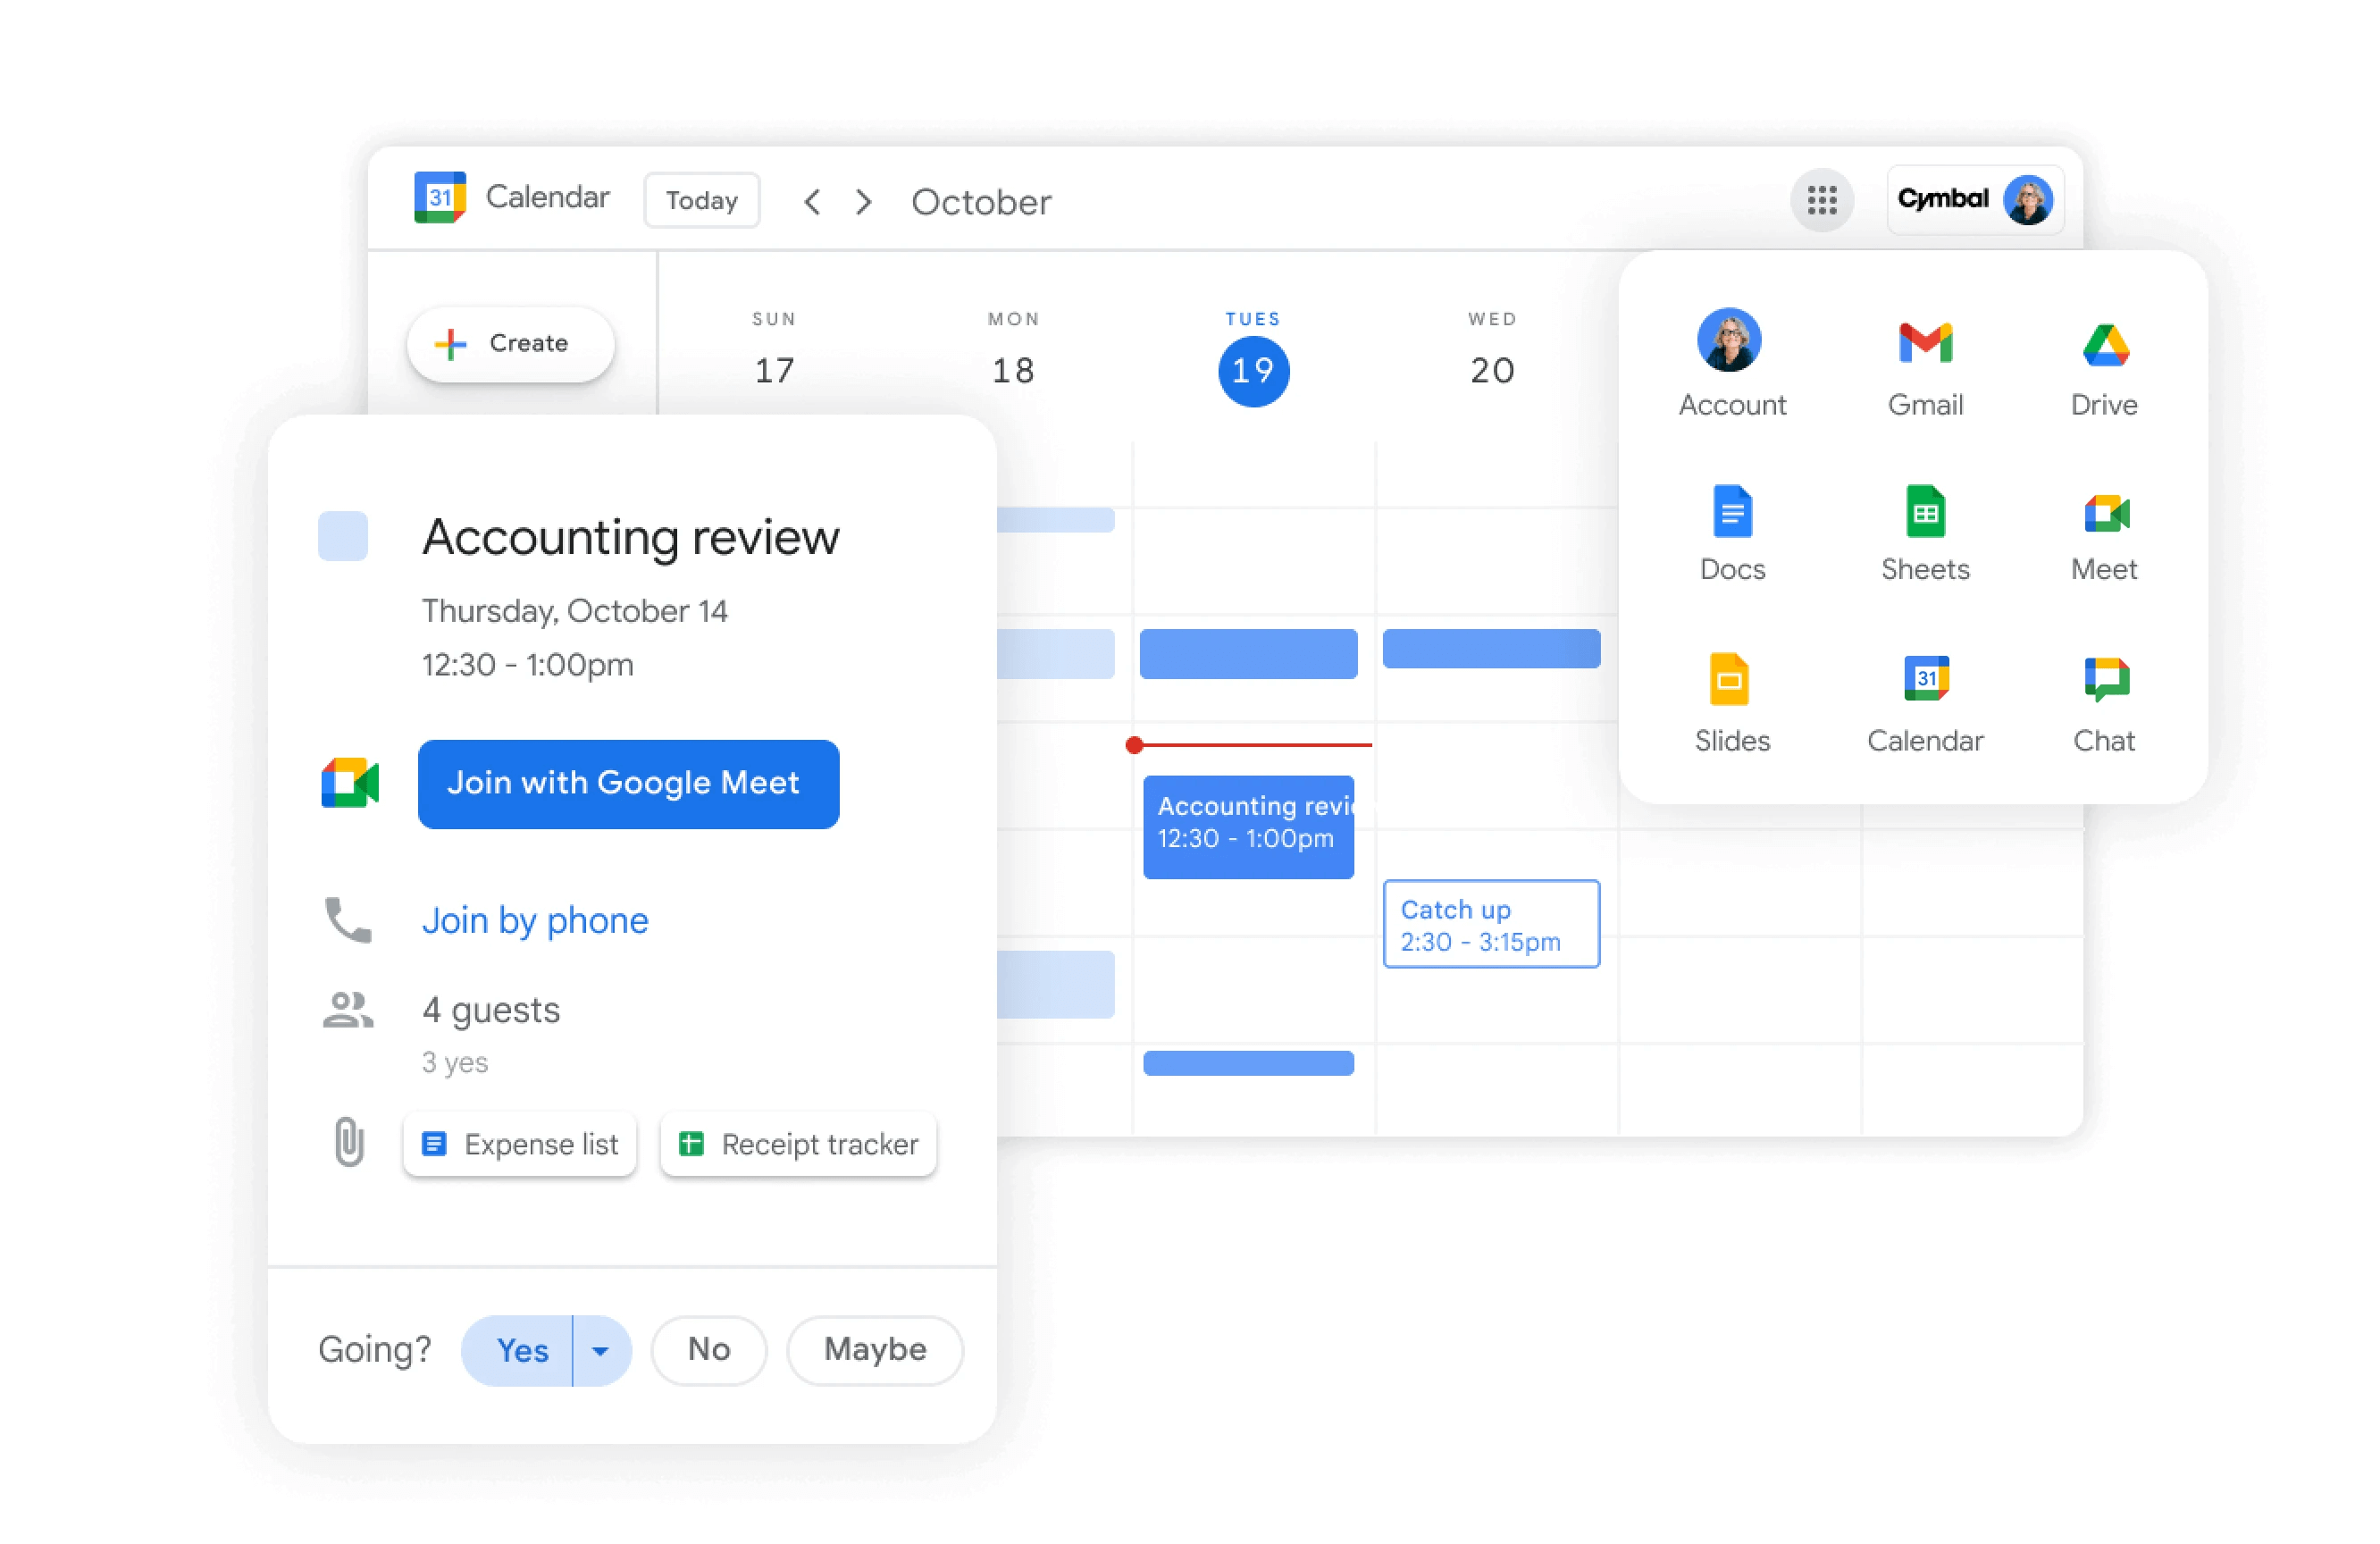Open the Catch up event on Wednesday
Viewport: 2380px width, 1544px height.
[x=1490, y=924]
